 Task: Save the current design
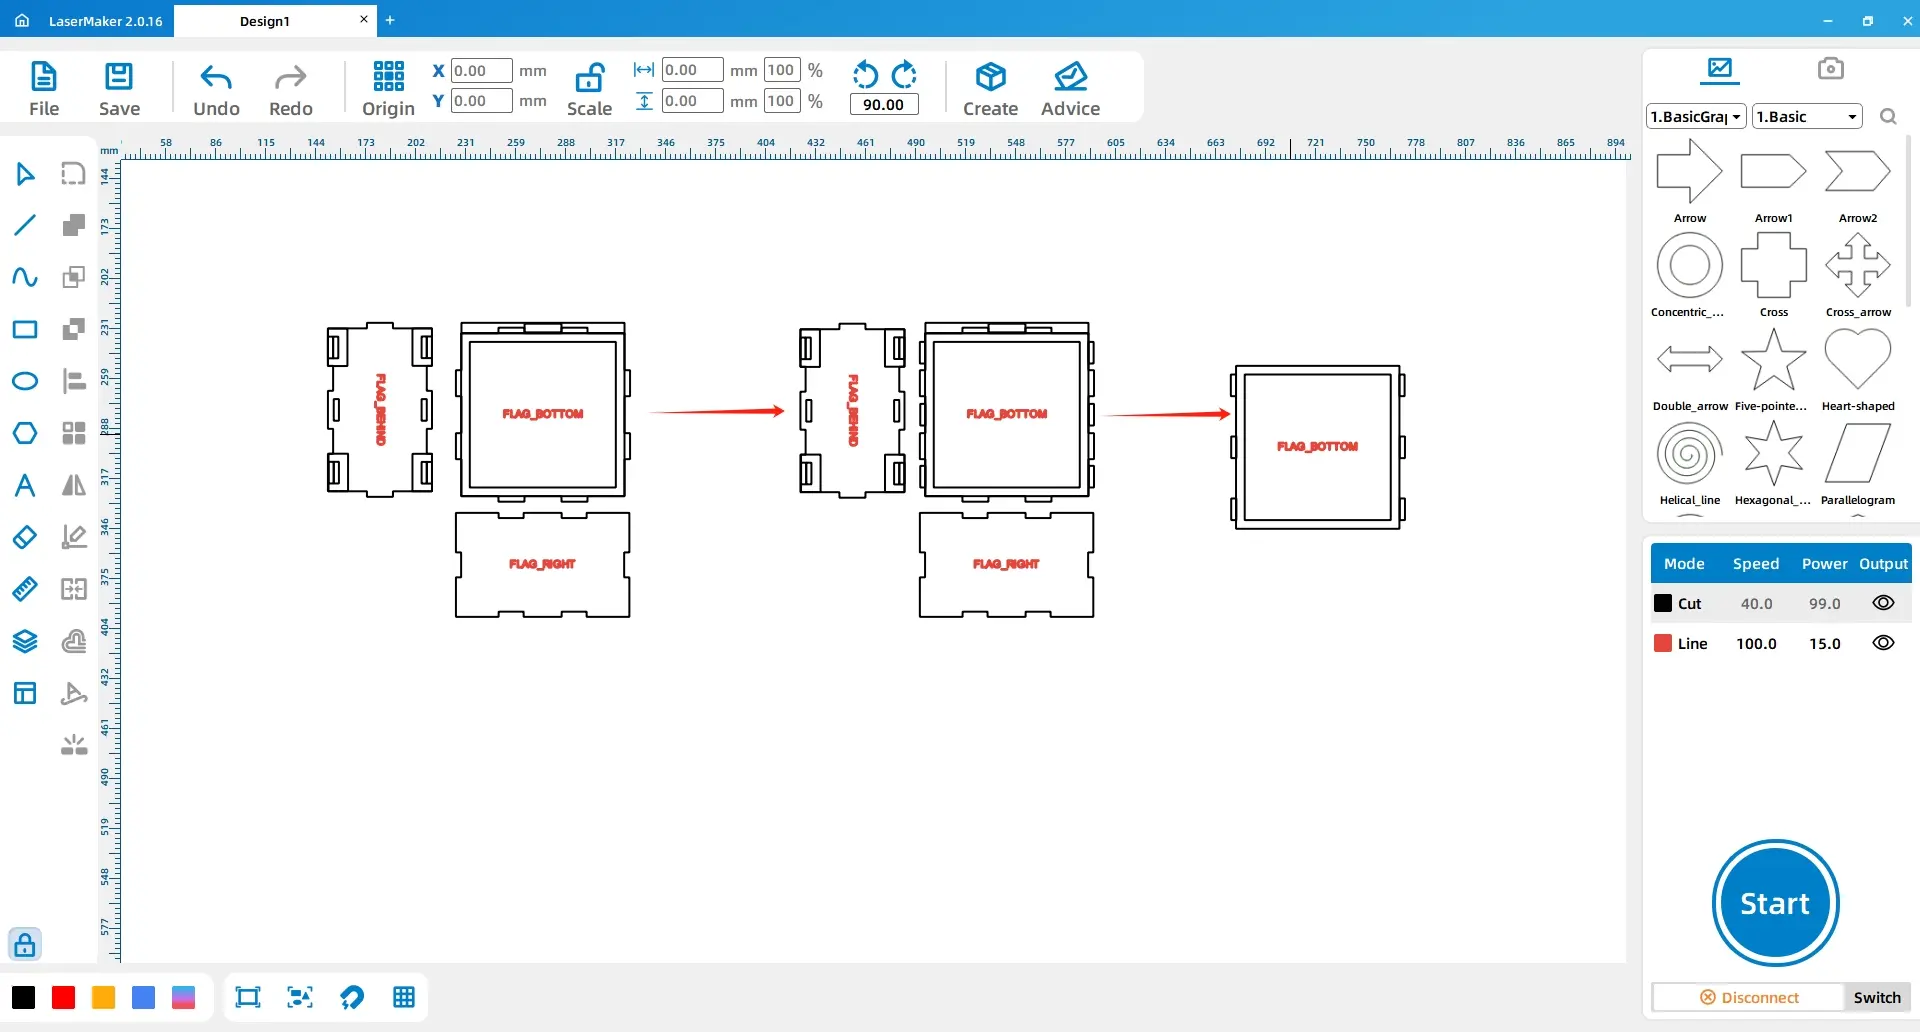click(119, 89)
